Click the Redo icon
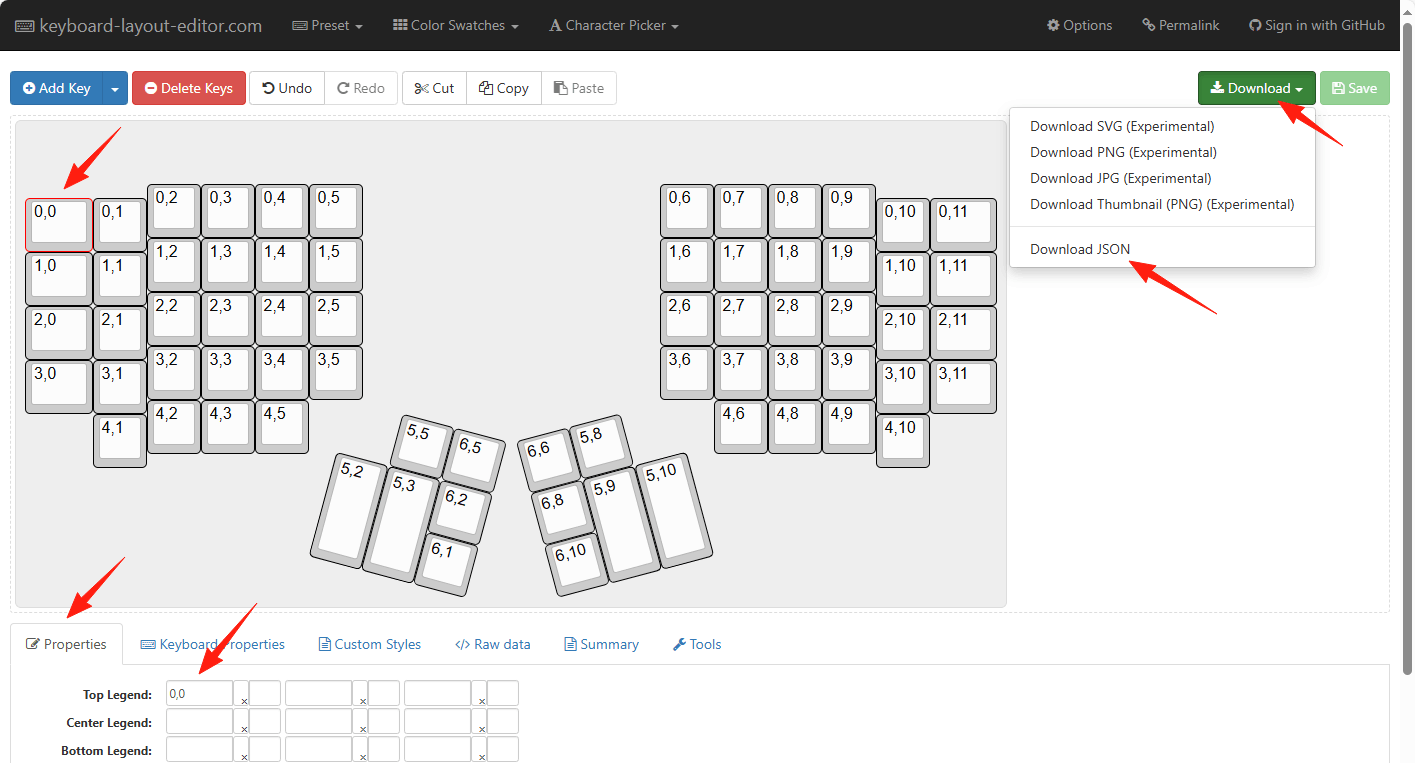 (345, 88)
